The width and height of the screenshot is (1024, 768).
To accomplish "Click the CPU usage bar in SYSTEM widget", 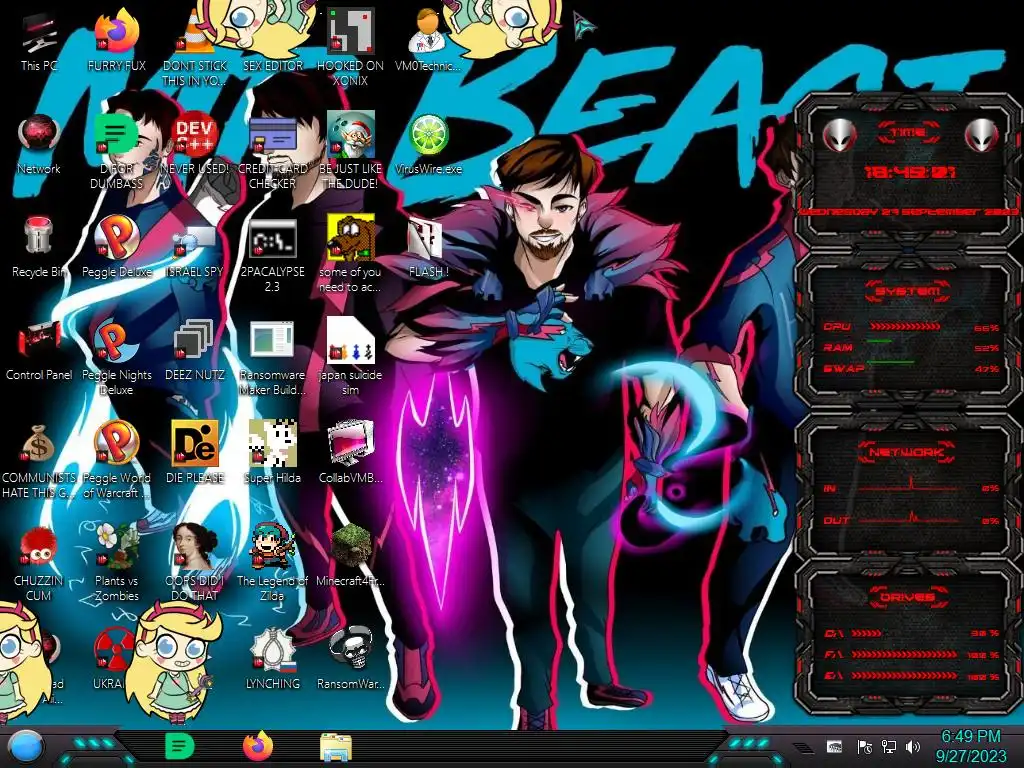I will (905, 327).
